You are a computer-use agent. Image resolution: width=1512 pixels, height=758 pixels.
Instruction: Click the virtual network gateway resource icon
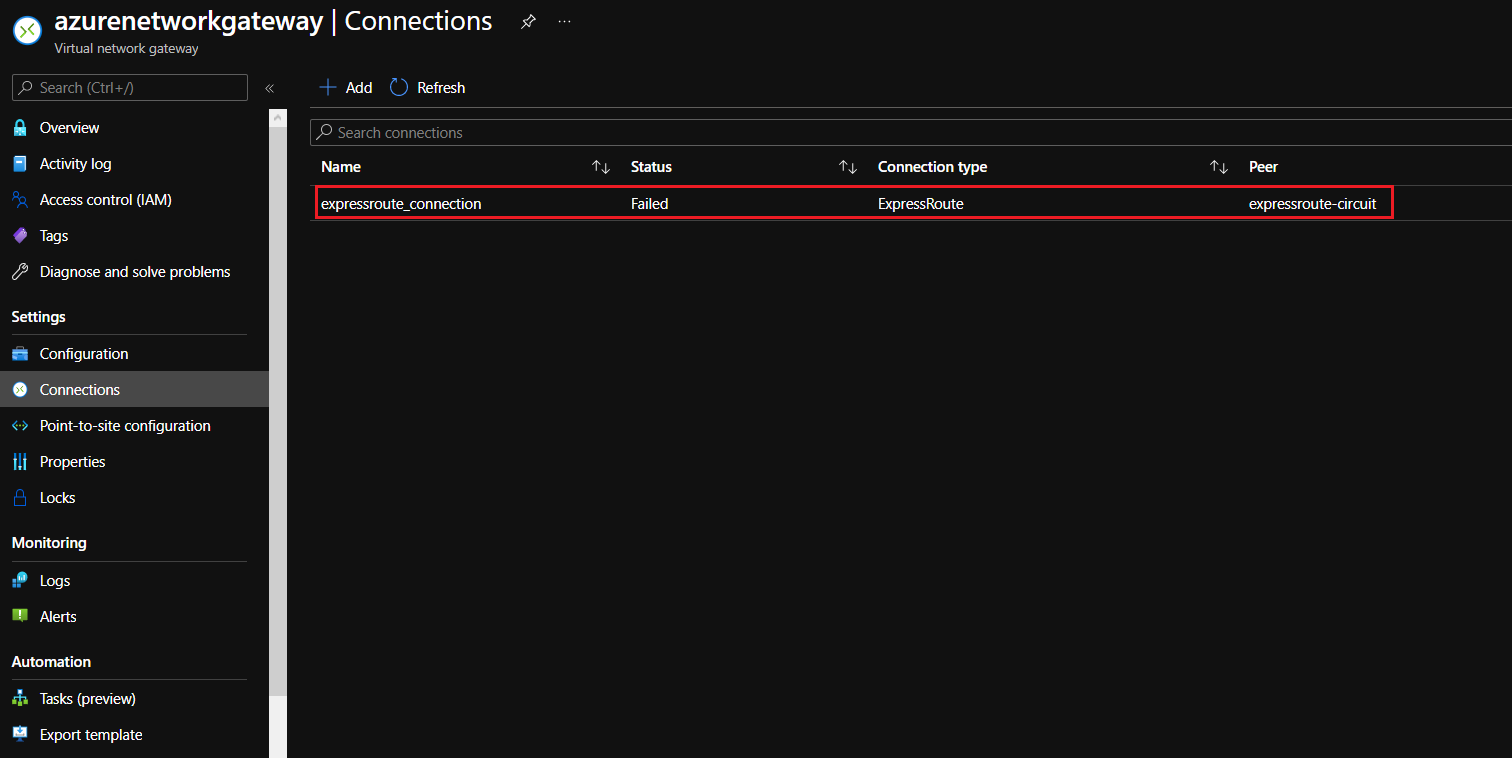(x=27, y=31)
